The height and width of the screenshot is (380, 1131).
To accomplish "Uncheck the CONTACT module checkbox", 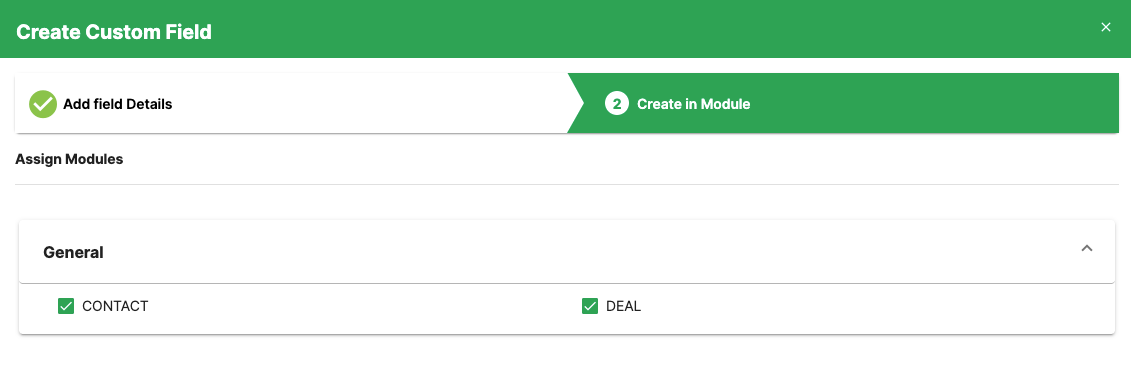I will point(66,306).
